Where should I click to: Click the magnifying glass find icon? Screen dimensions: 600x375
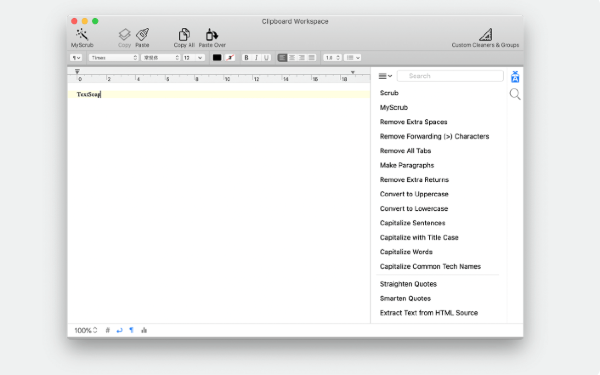[515, 94]
